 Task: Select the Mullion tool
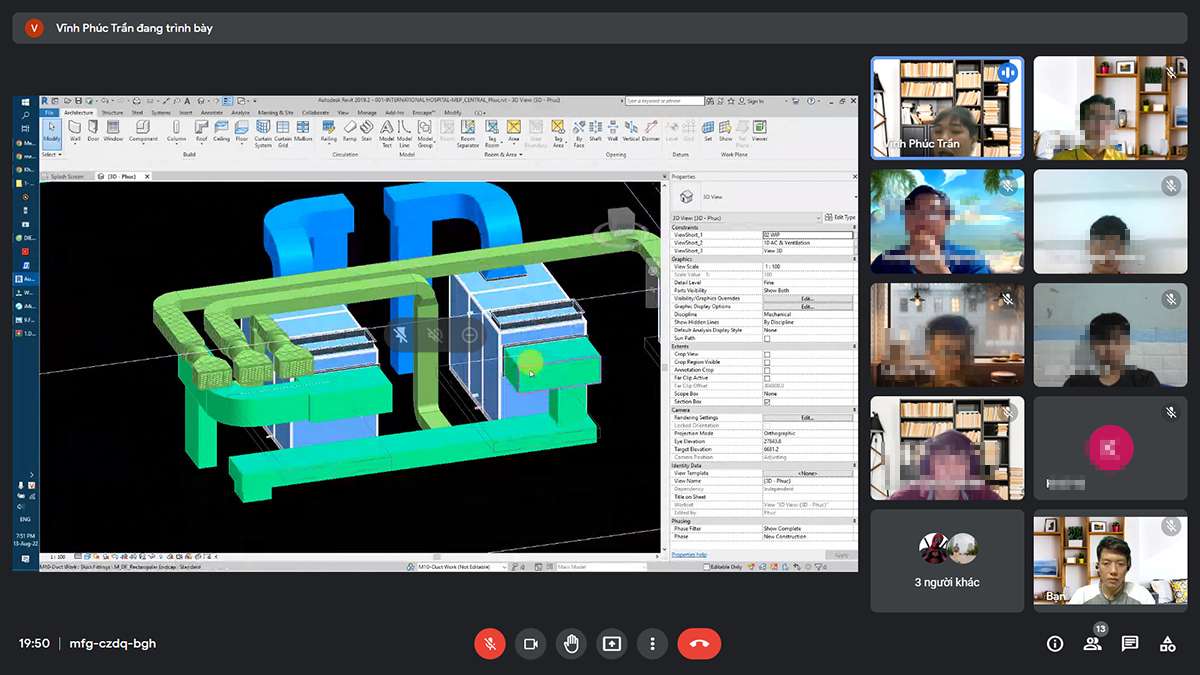tap(303, 131)
